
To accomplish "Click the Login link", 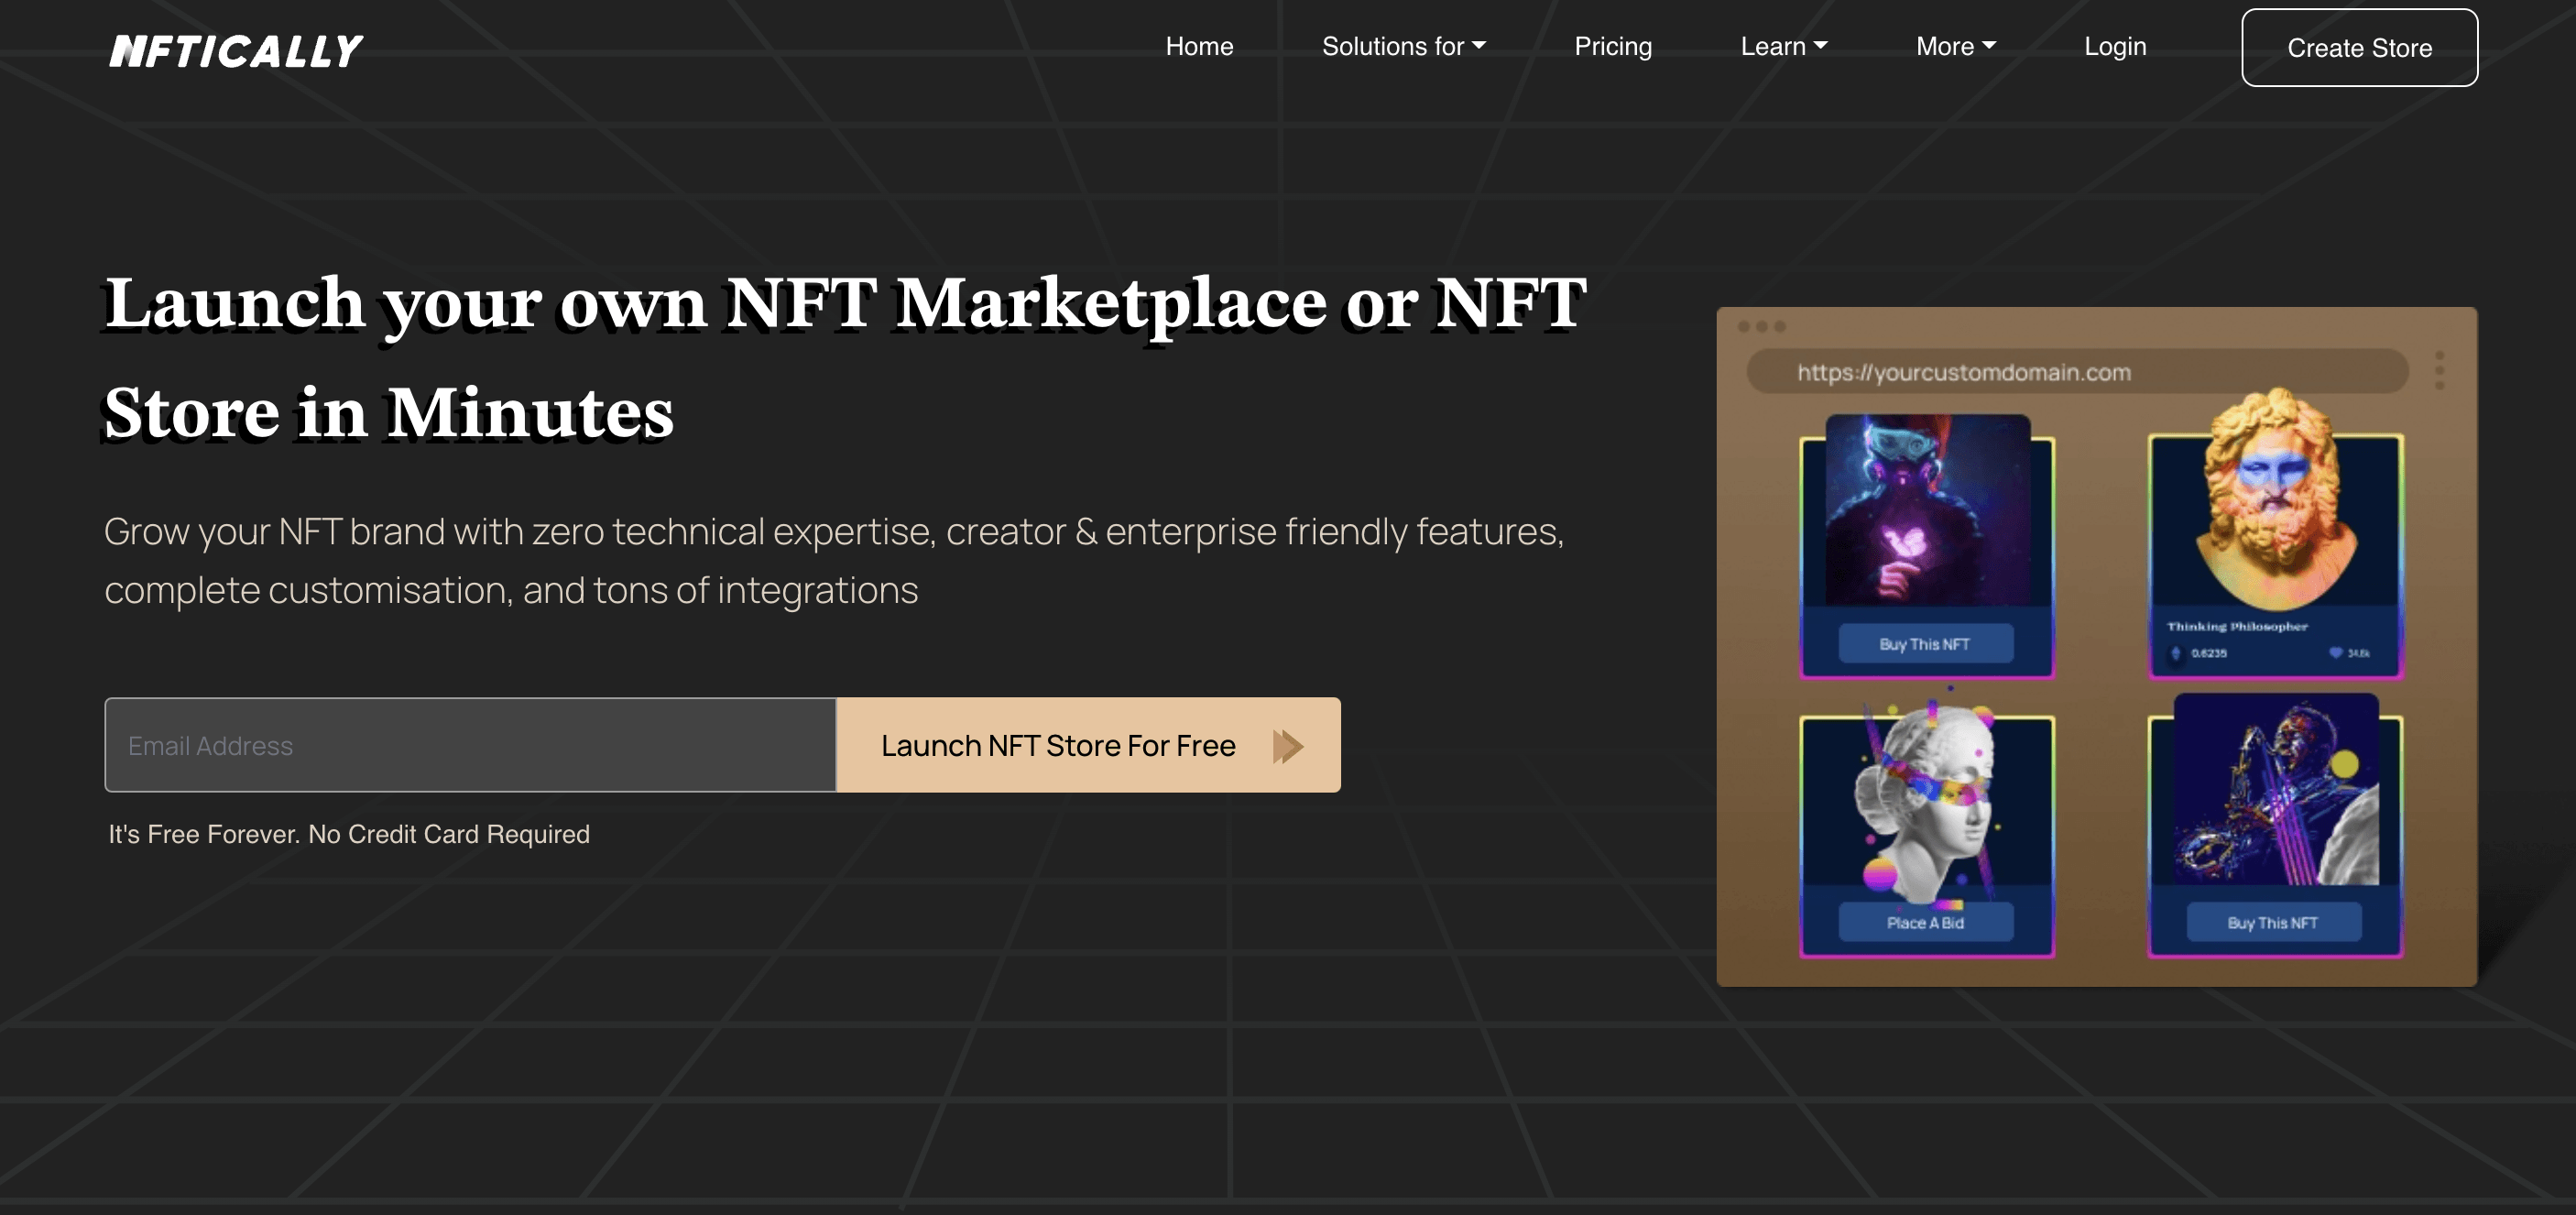I will click(2114, 46).
